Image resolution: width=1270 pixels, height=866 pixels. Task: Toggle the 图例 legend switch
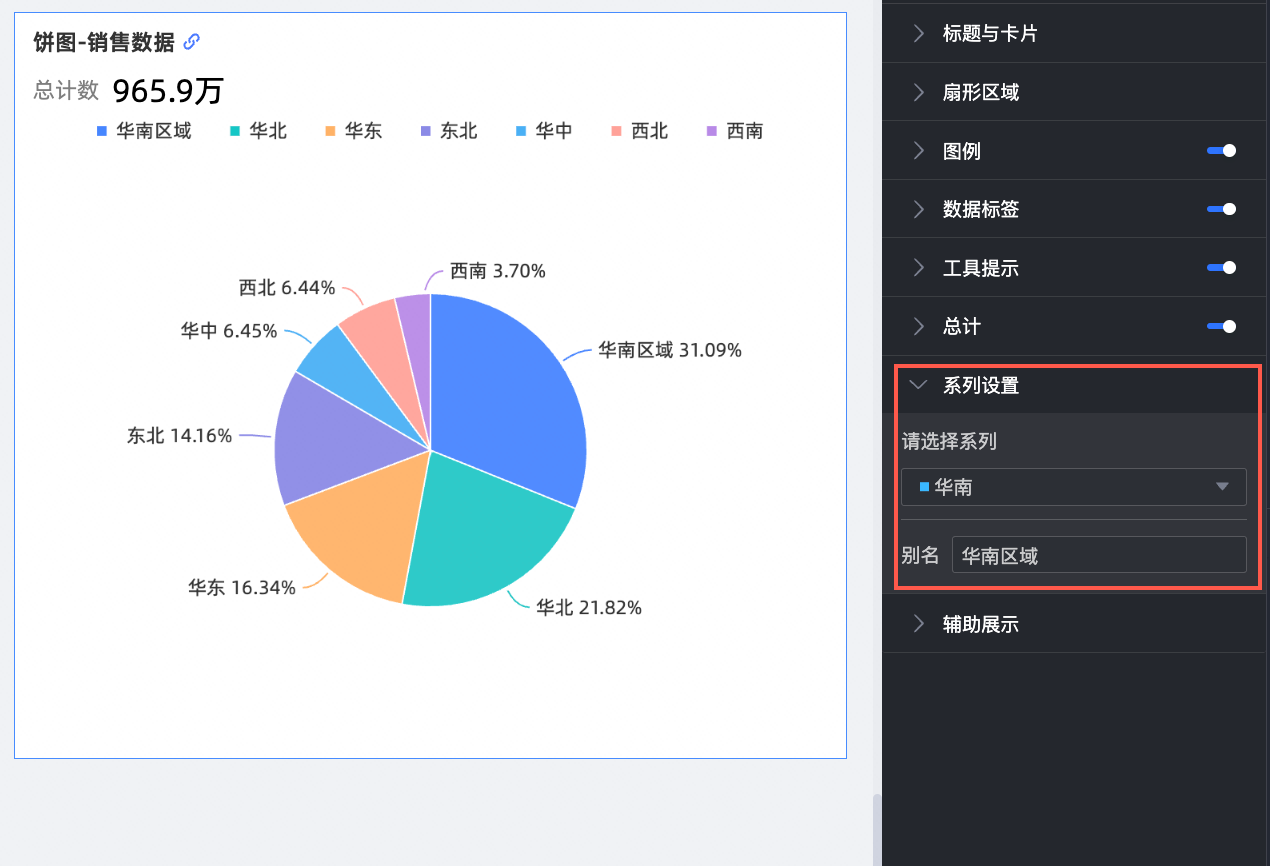tap(1221, 151)
